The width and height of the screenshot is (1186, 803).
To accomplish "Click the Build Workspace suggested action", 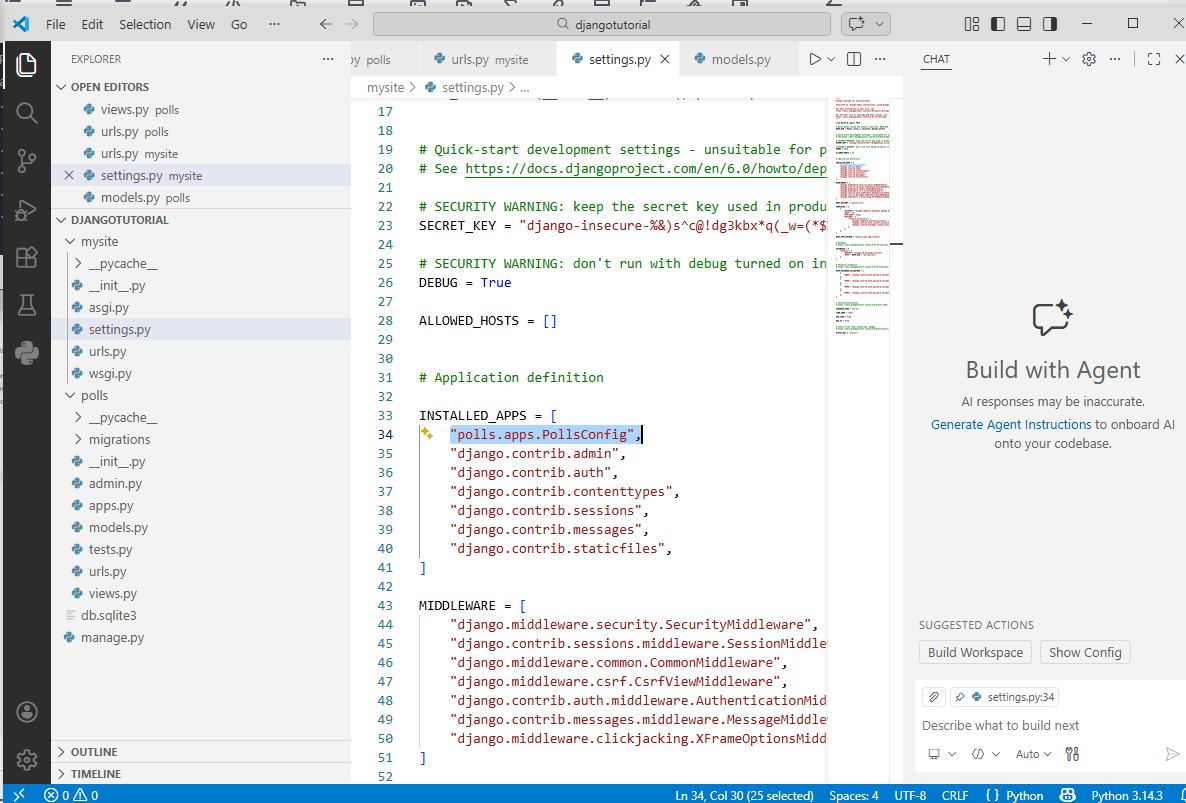I will tap(975, 652).
